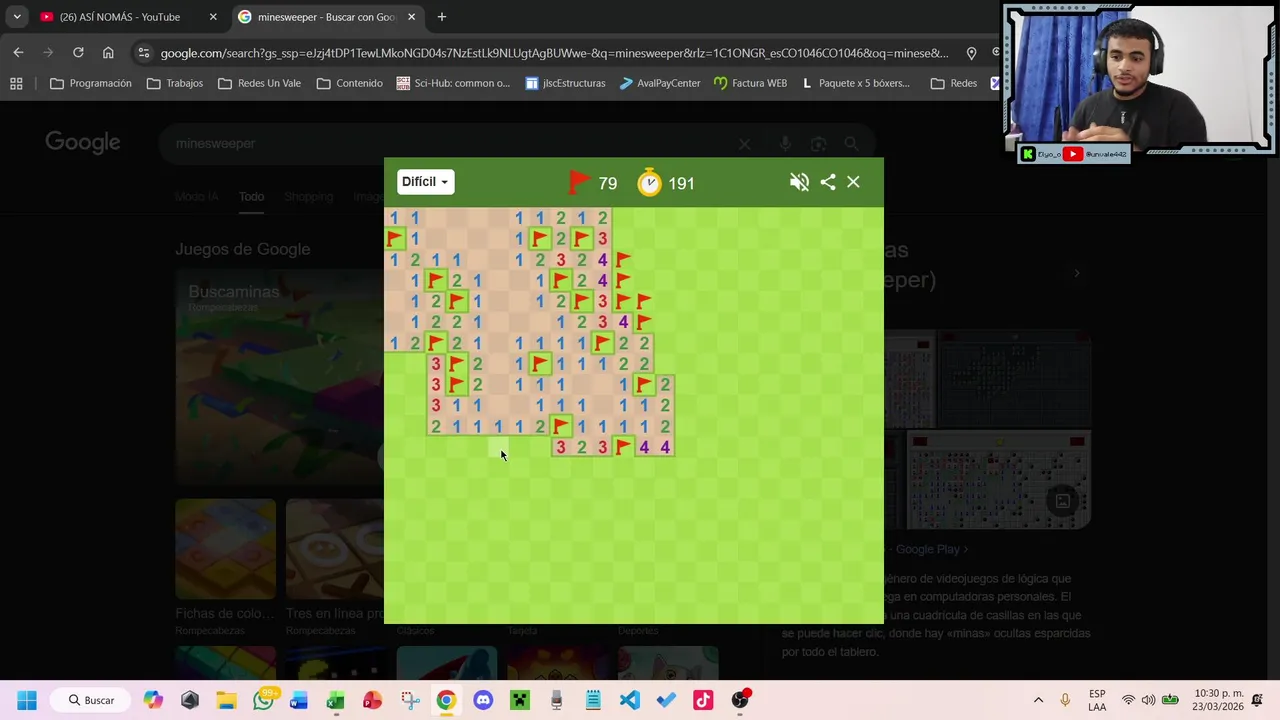Image resolution: width=1280 pixels, height=720 pixels.
Task: Click the address bar URL field
Action: tap(555, 53)
